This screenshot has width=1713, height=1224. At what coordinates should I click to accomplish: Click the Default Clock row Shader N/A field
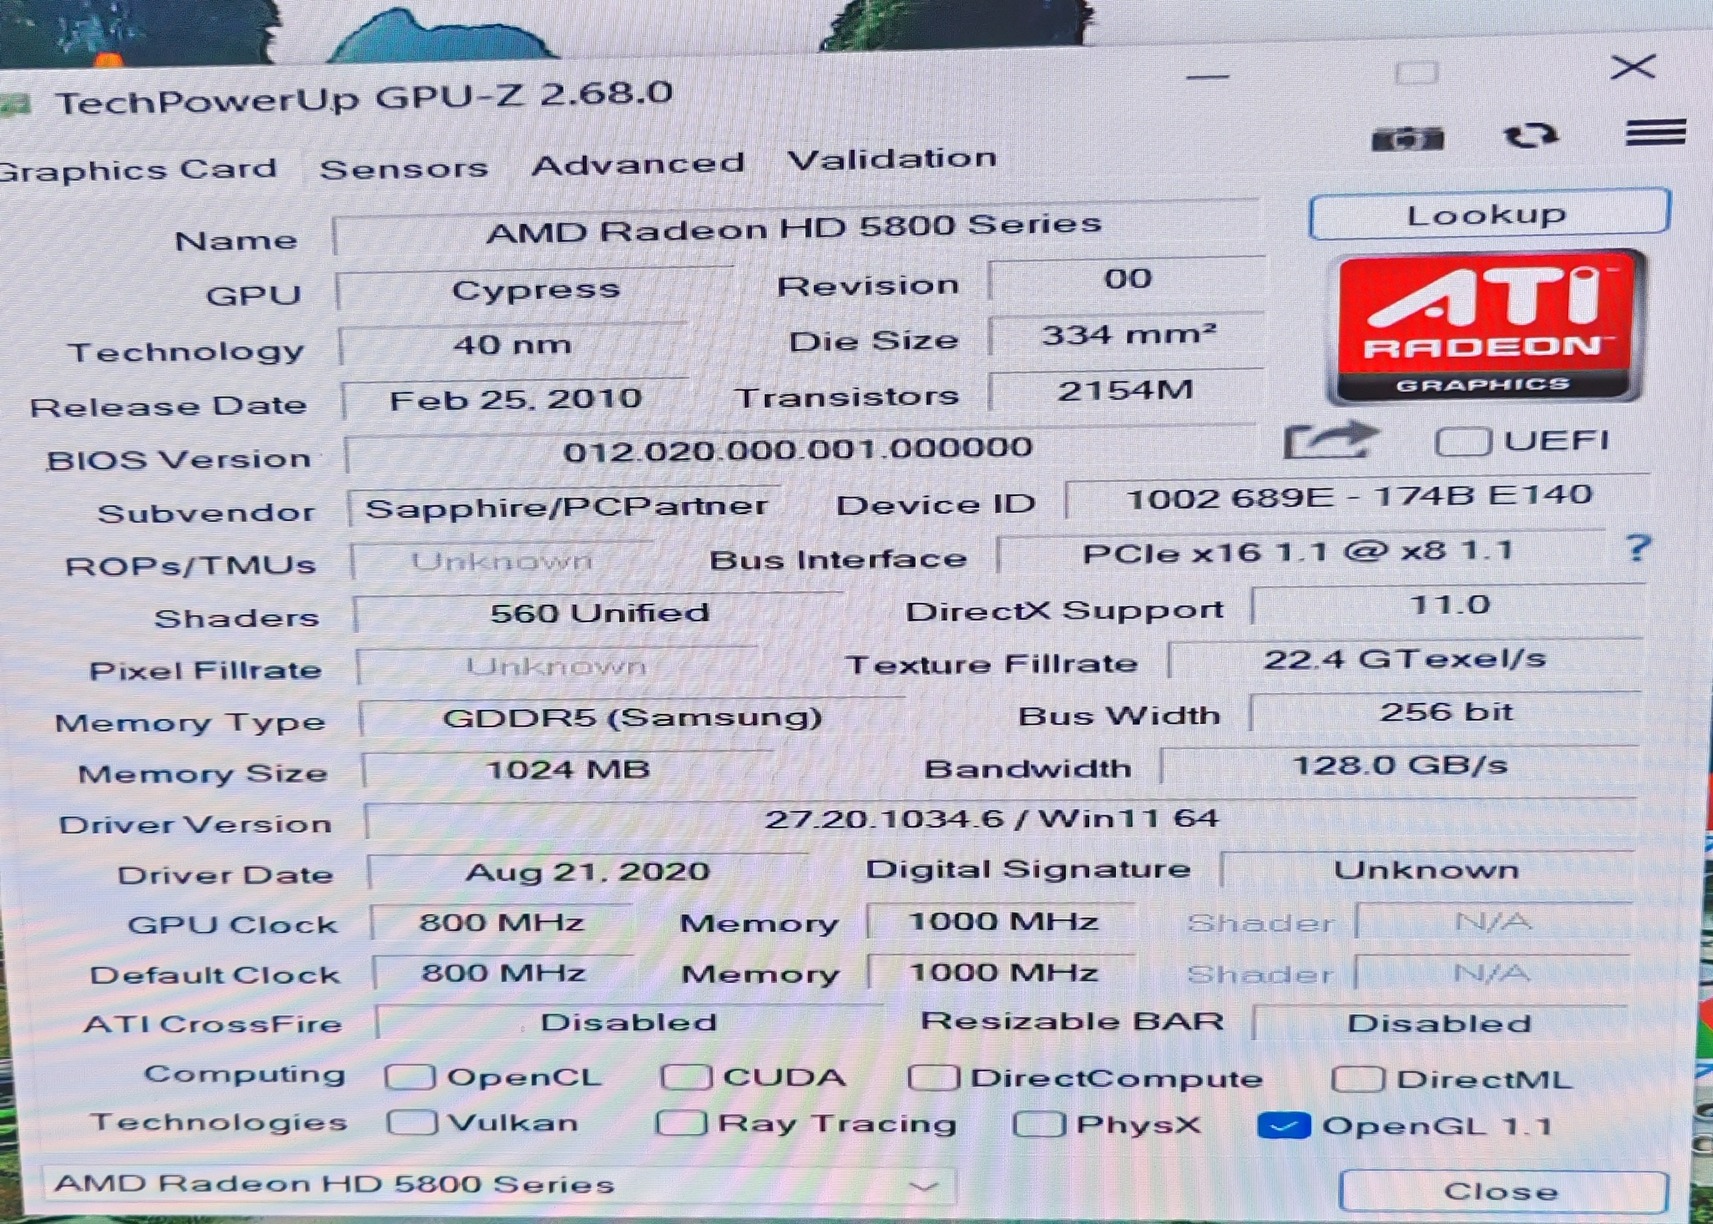point(1492,973)
